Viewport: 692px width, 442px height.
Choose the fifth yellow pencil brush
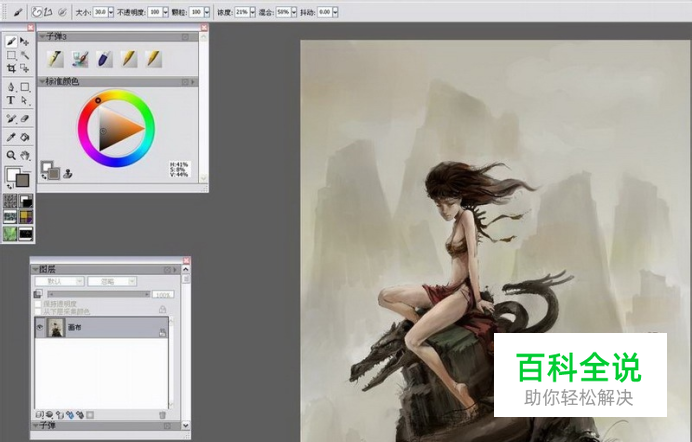[154, 59]
